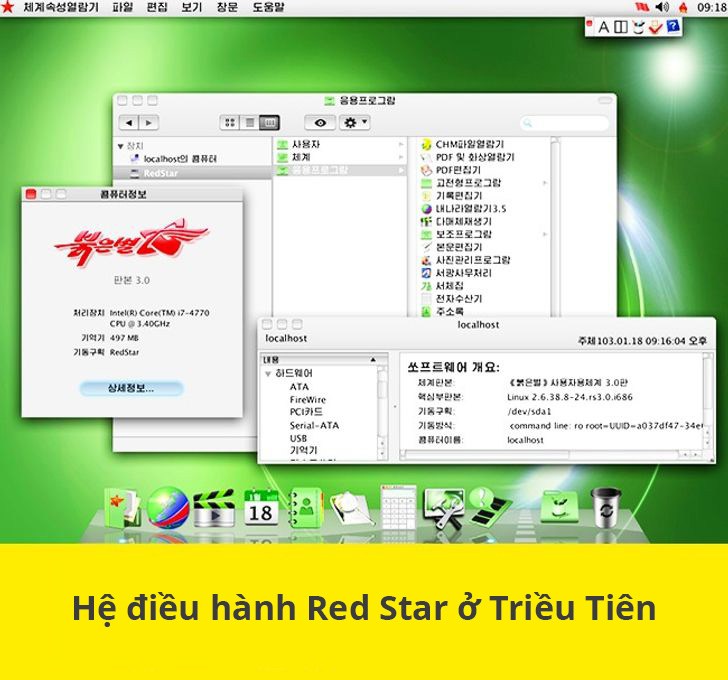
Task: Select USB in hardware list
Action: click(x=298, y=438)
